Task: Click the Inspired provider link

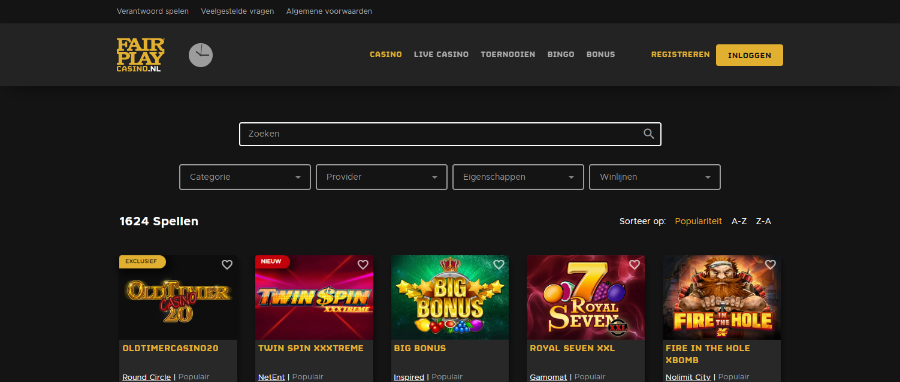Action: coord(409,377)
